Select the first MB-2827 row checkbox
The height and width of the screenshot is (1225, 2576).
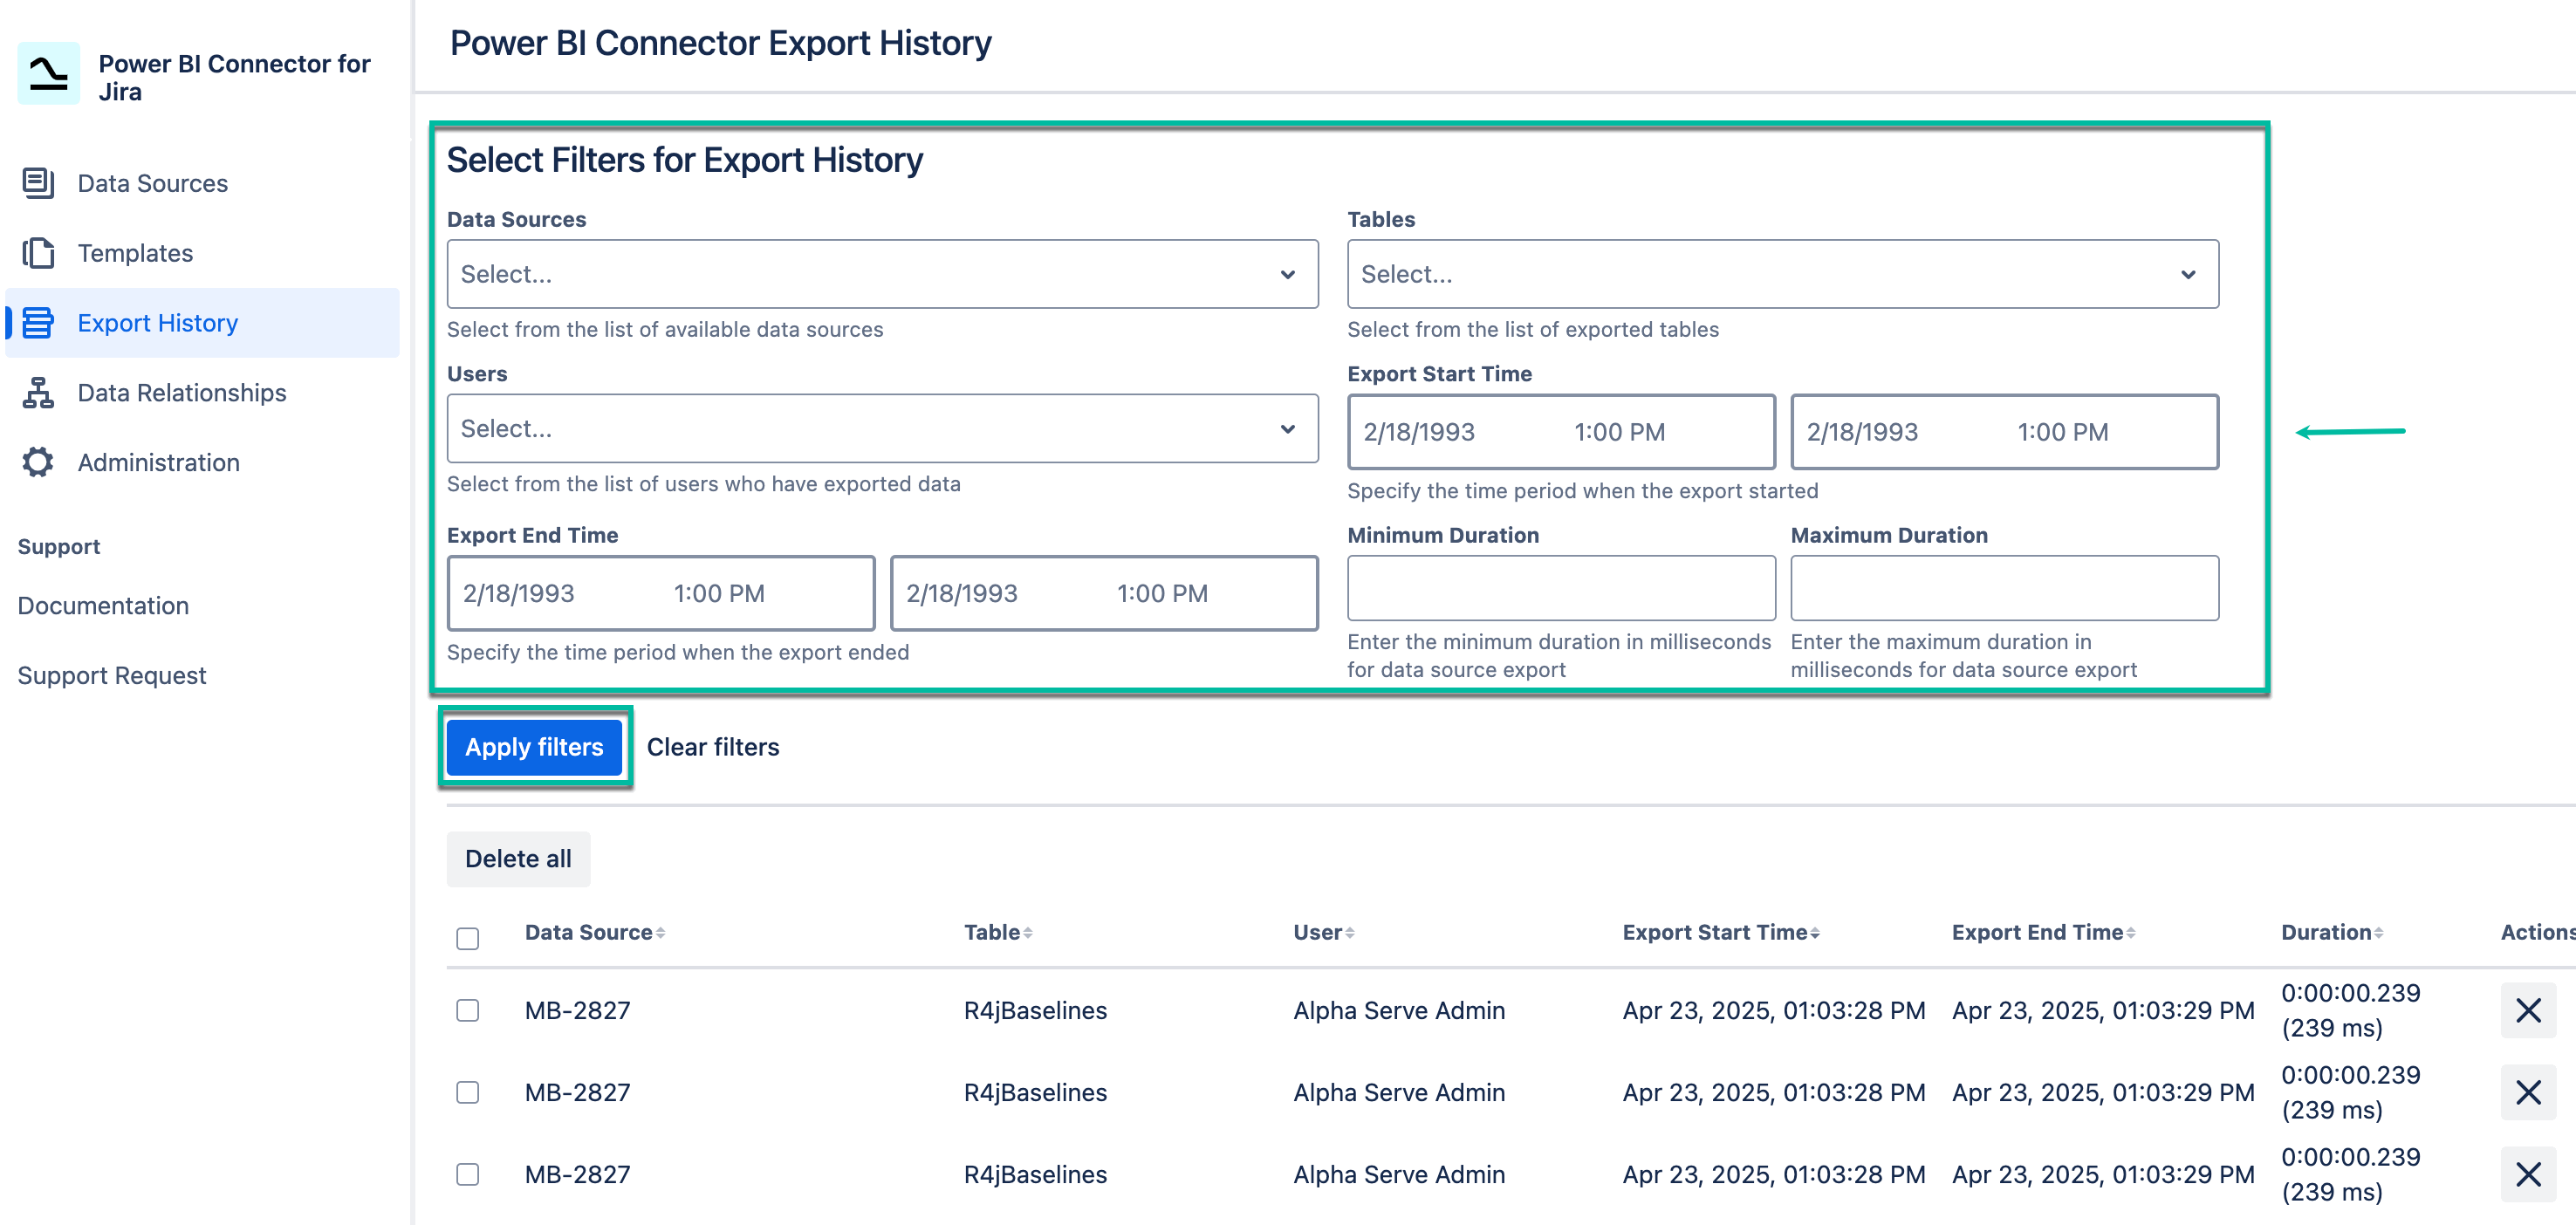pos(467,1010)
